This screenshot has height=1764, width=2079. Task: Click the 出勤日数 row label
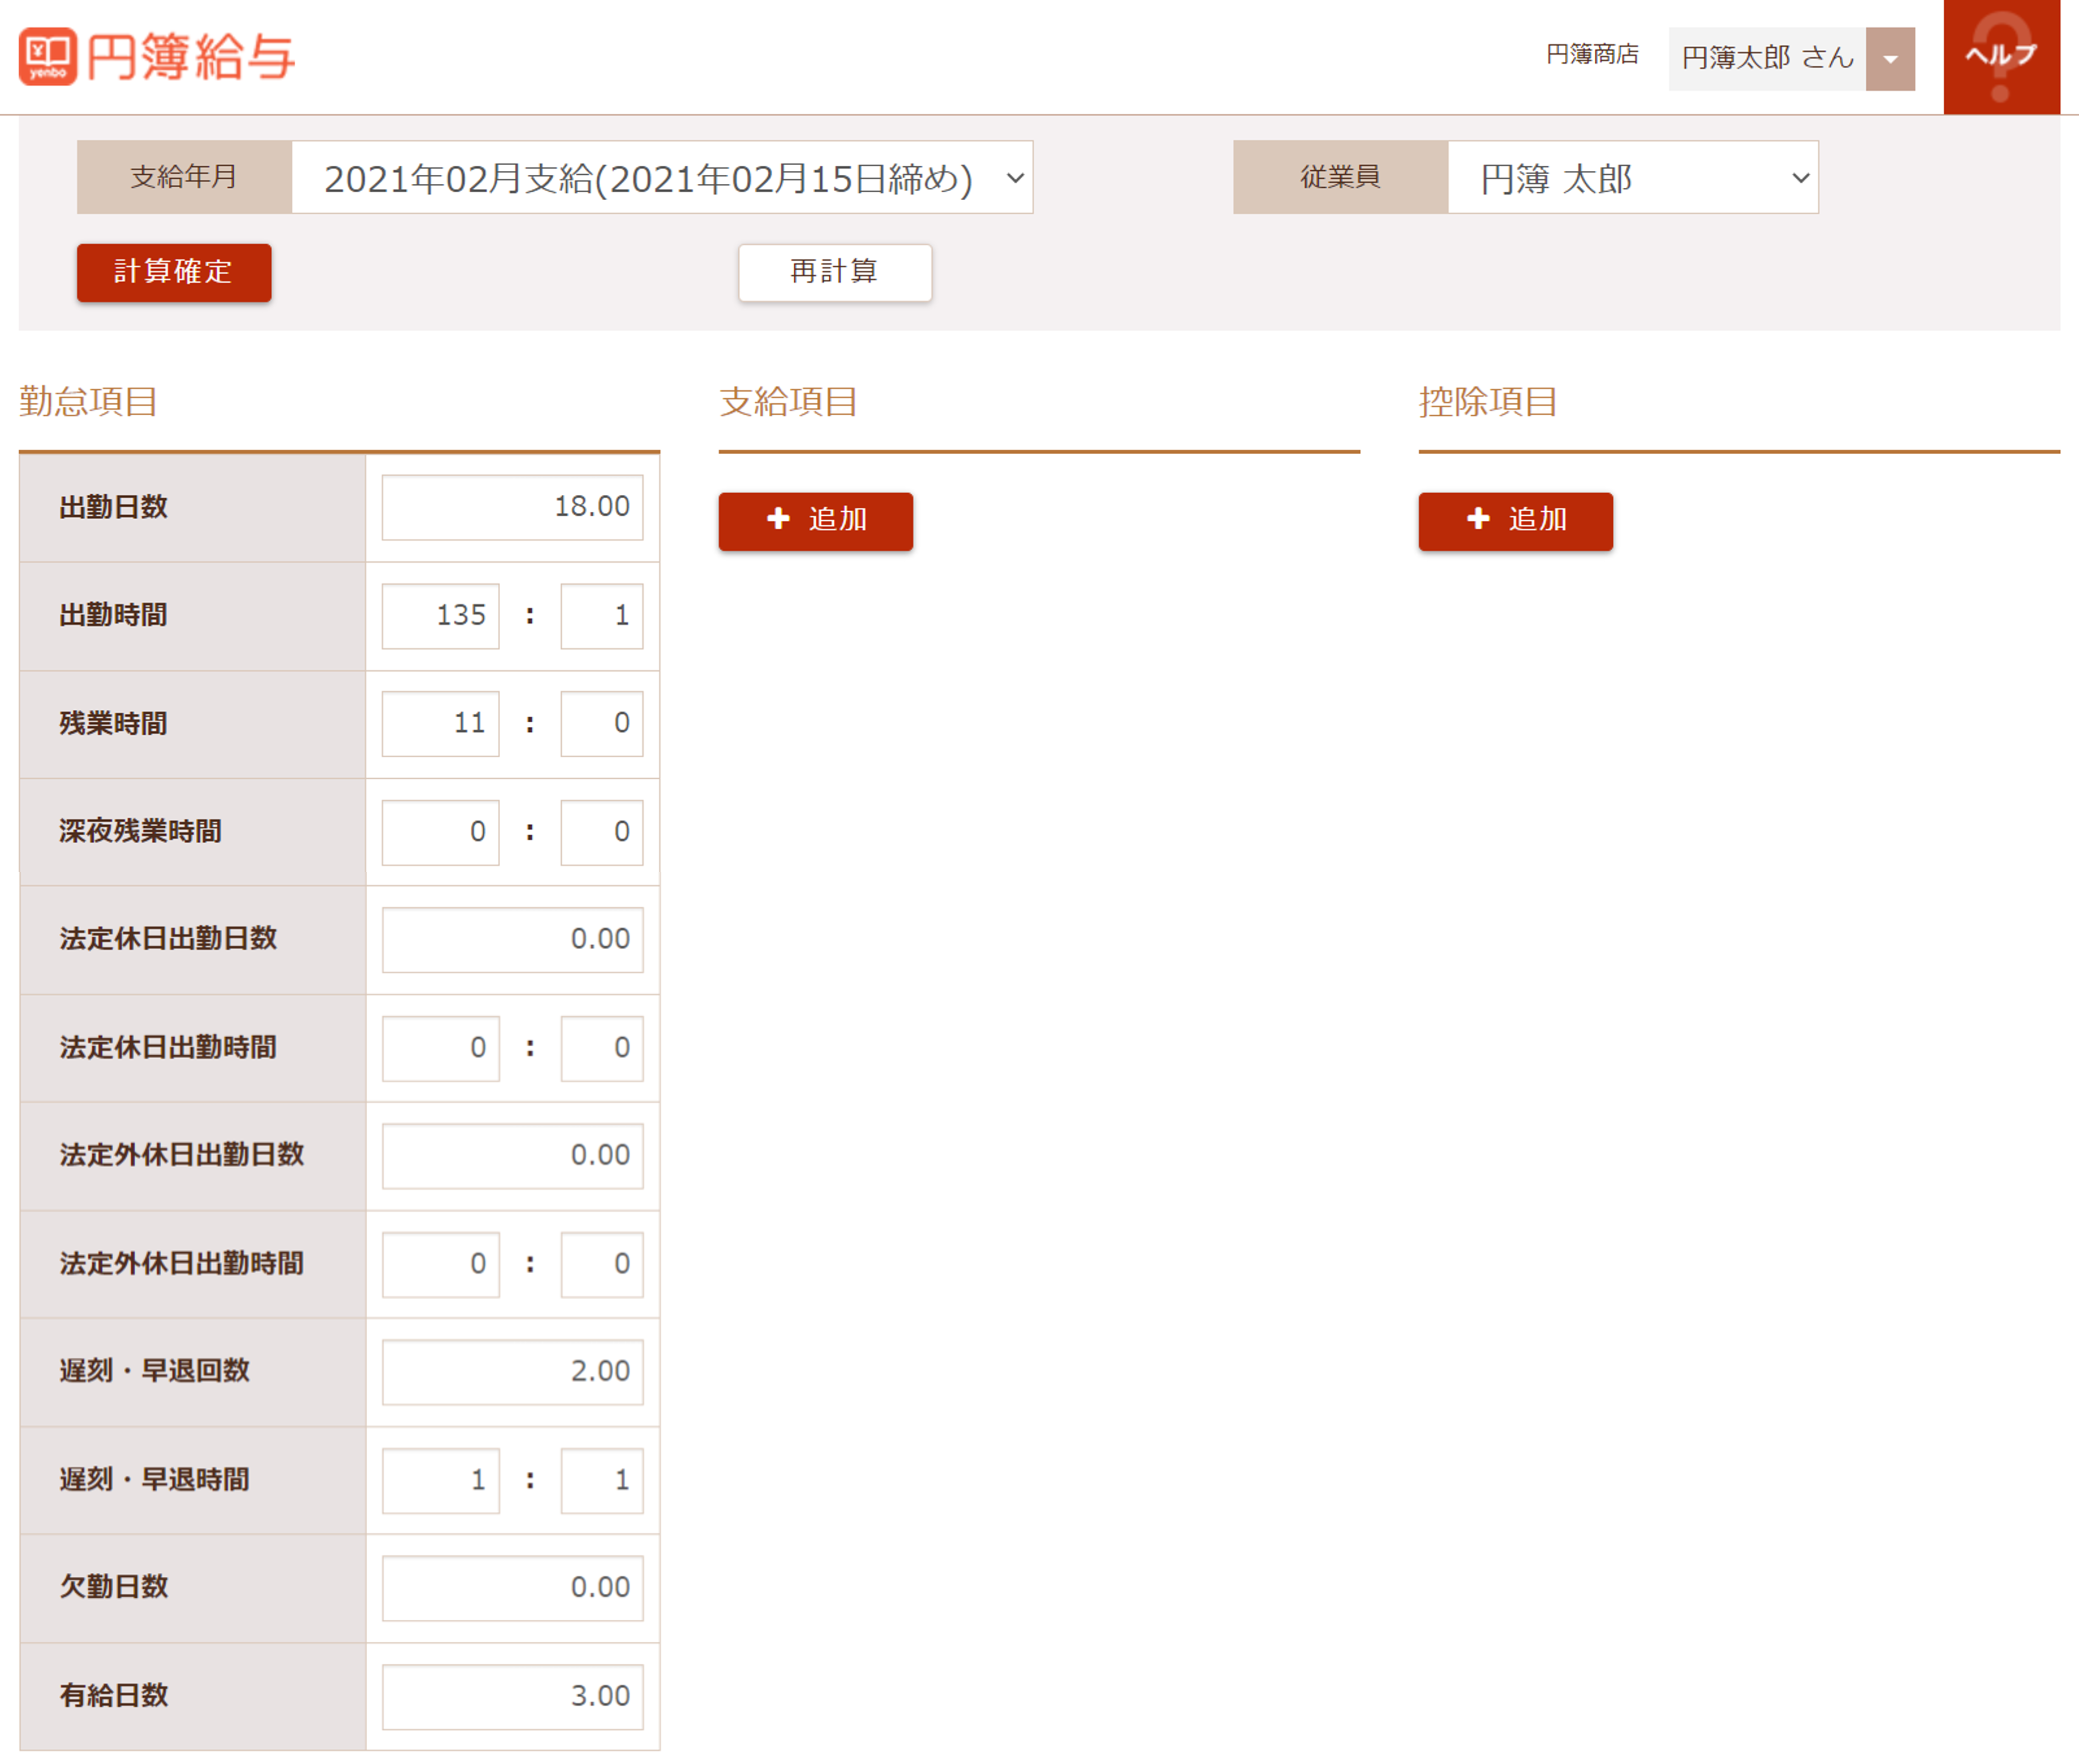tap(113, 508)
